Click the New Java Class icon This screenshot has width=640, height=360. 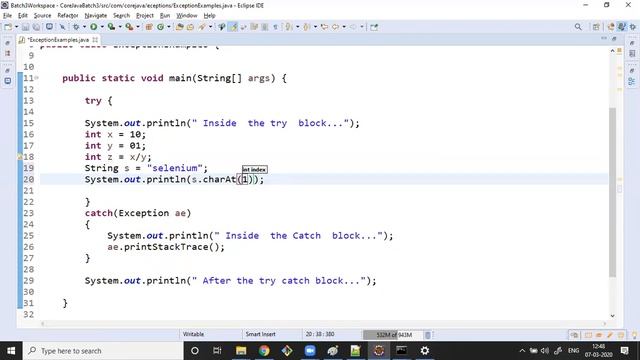[160, 27]
